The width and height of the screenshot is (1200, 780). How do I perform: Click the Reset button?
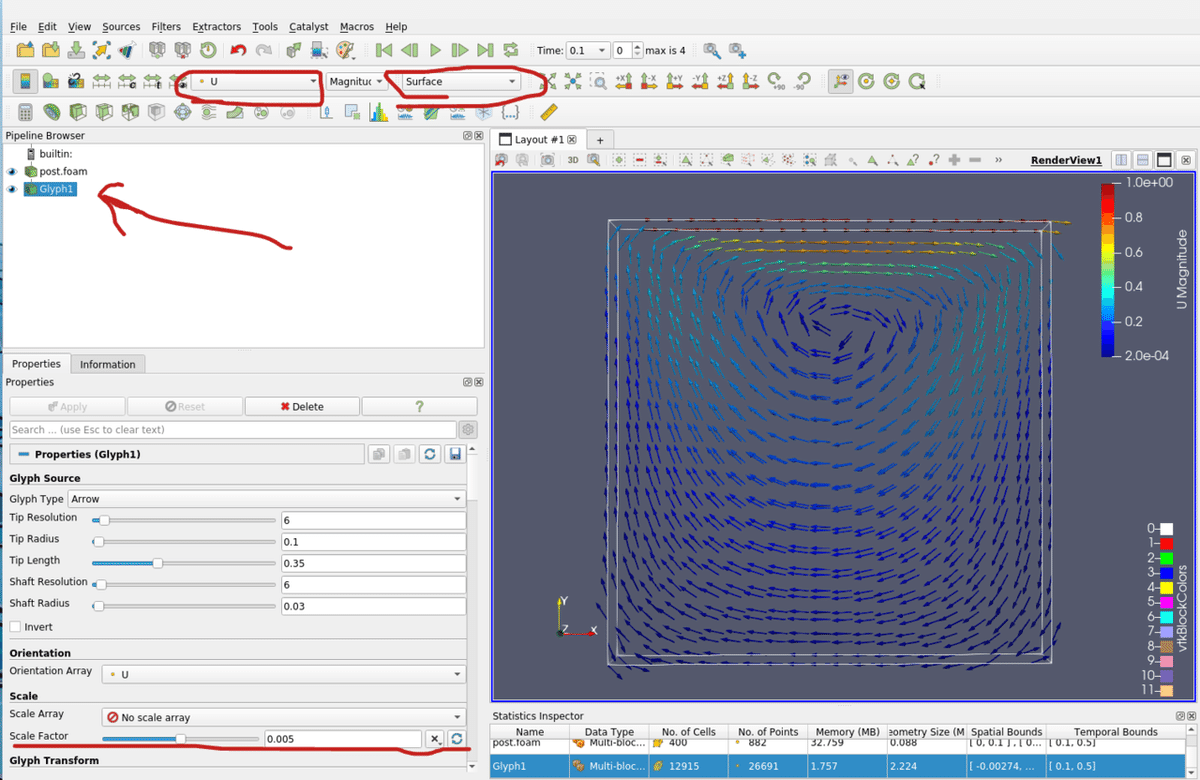point(185,406)
